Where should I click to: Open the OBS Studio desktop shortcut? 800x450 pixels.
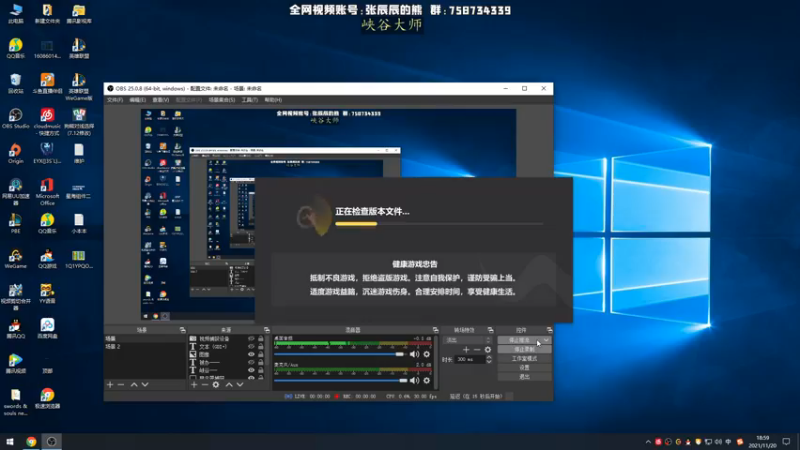pos(15,119)
